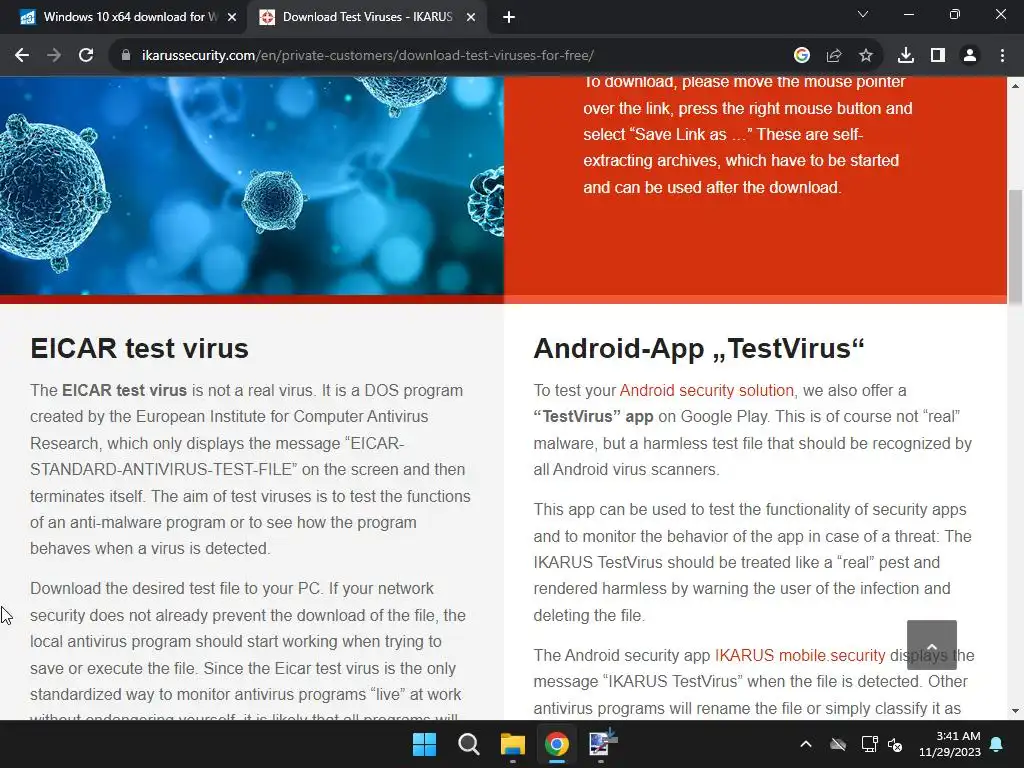Show hidden system tray icons
The image size is (1024, 768).
pyautogui.click(x=806, y=744)
